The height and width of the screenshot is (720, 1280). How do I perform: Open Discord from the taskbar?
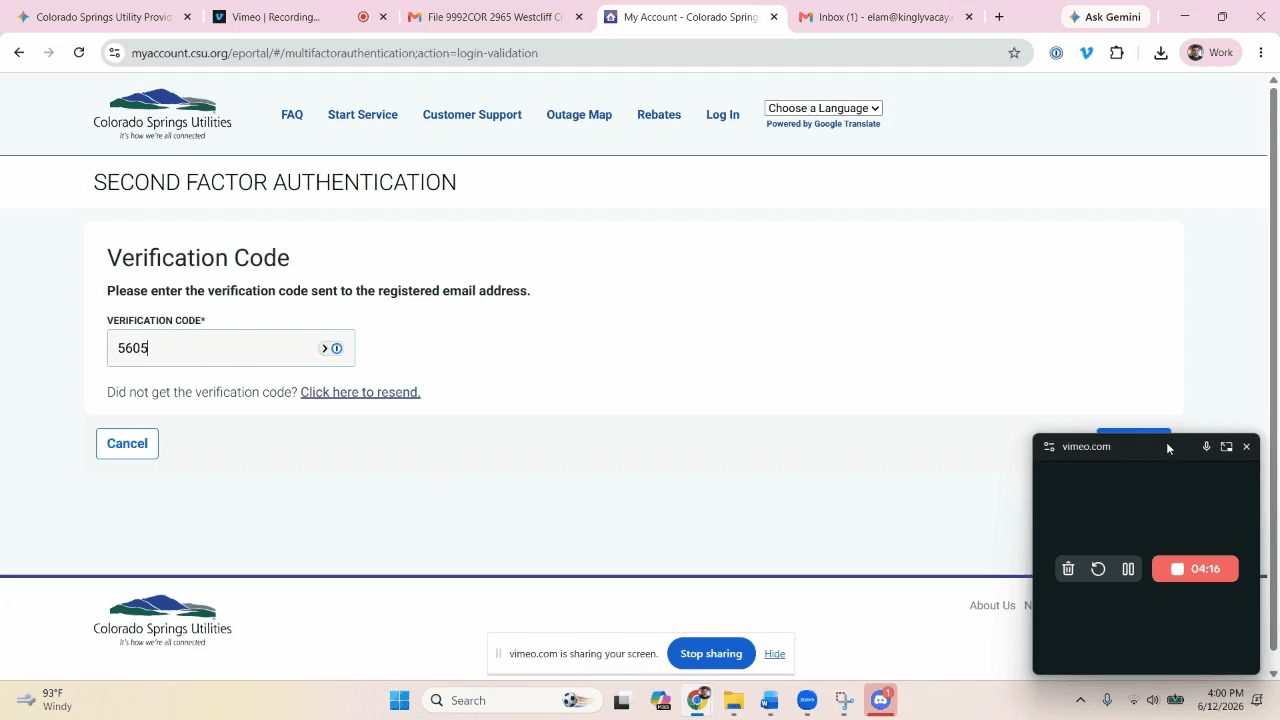coord(881,700)
